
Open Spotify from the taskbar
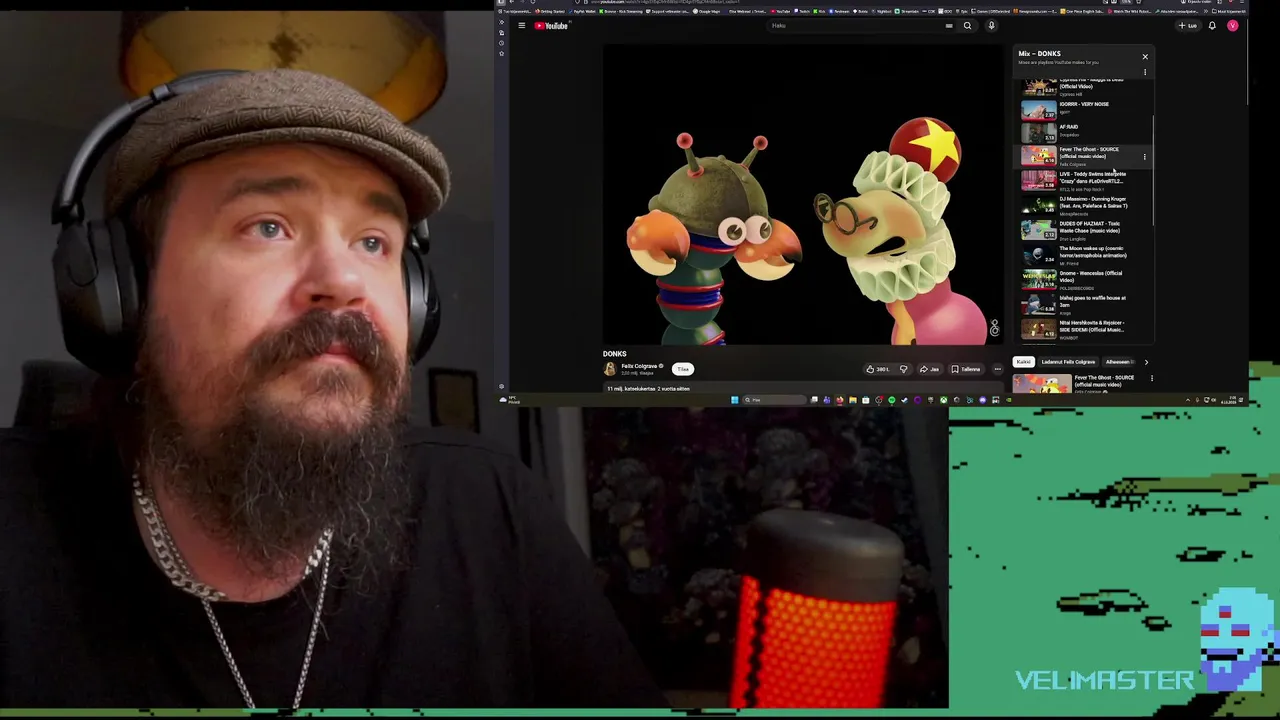[892, 400]
